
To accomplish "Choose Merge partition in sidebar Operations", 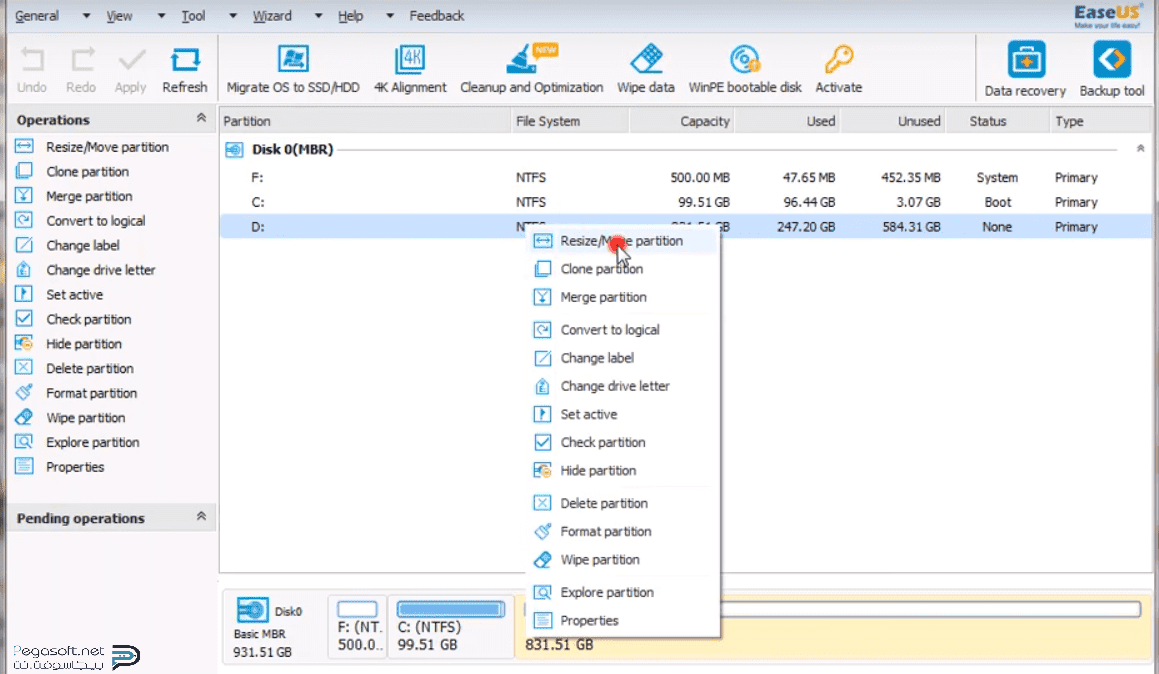I will [x=74, y=196].
